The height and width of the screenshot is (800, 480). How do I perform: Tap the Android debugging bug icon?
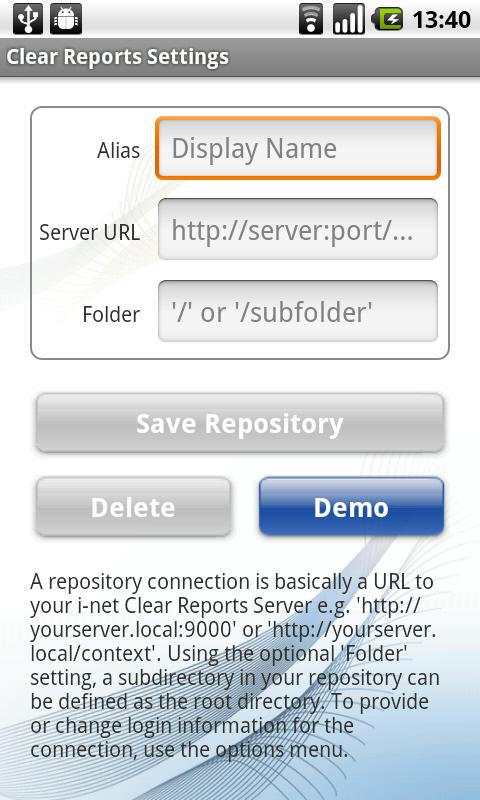66,19
